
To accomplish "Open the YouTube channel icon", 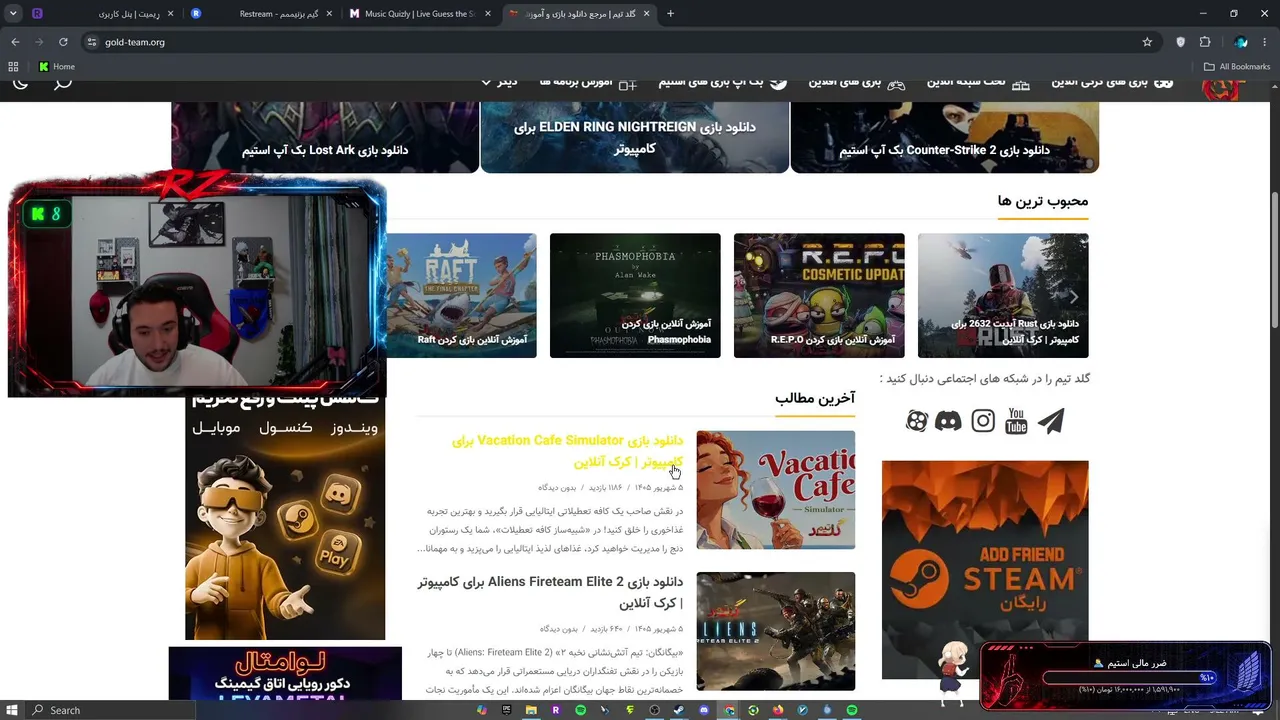I will click(x=1016, y=421).
